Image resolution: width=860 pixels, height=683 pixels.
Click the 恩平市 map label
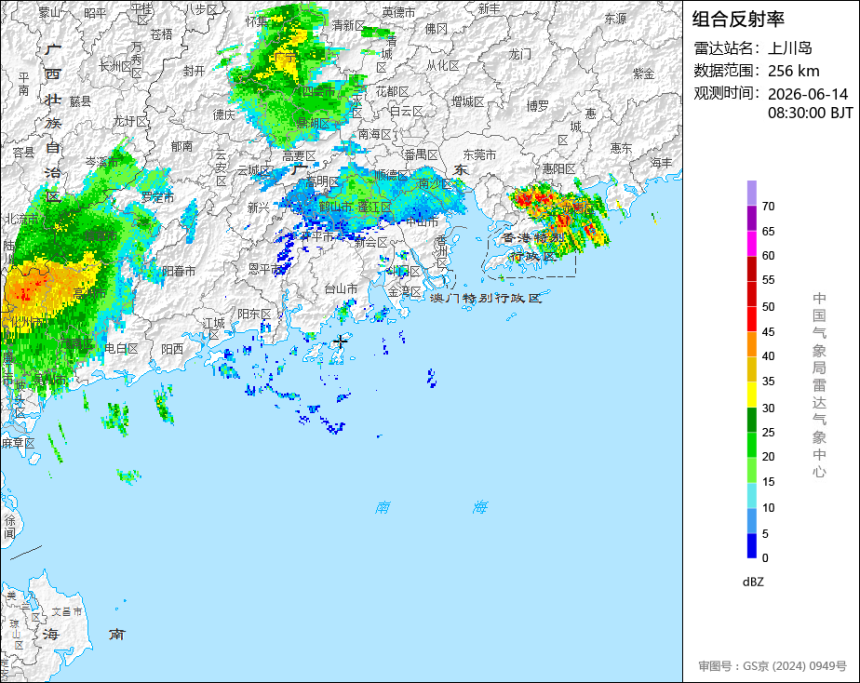click(265, 269)
